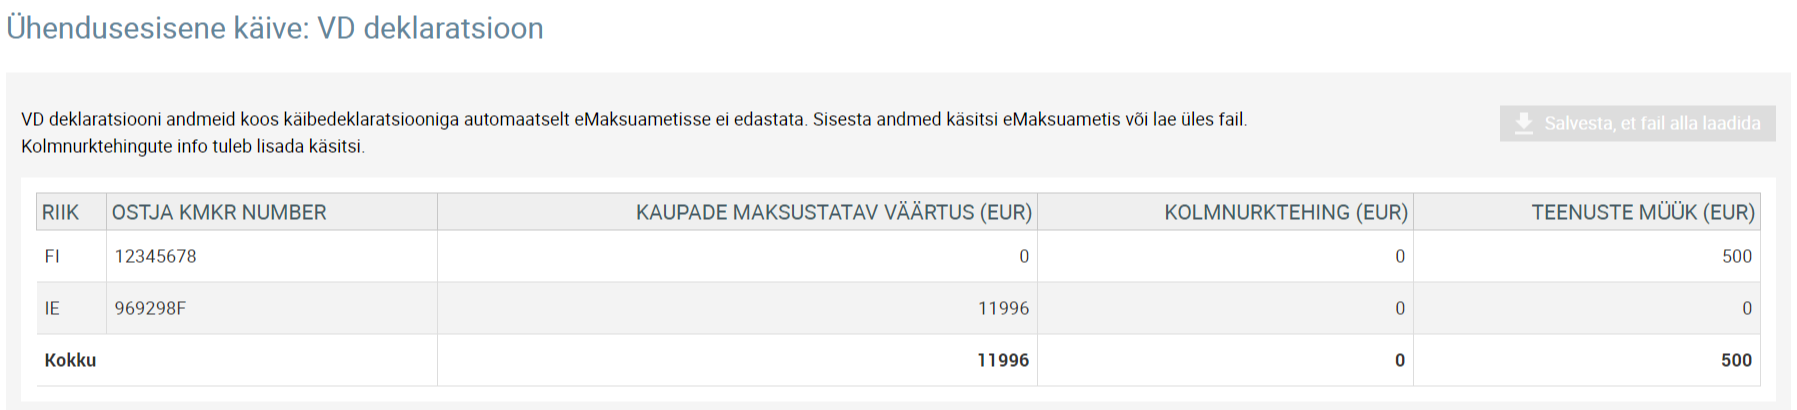Click the Kokku total row label
Image resolution: width=1797 pixels, height=410 pixels.
[70, 360]
